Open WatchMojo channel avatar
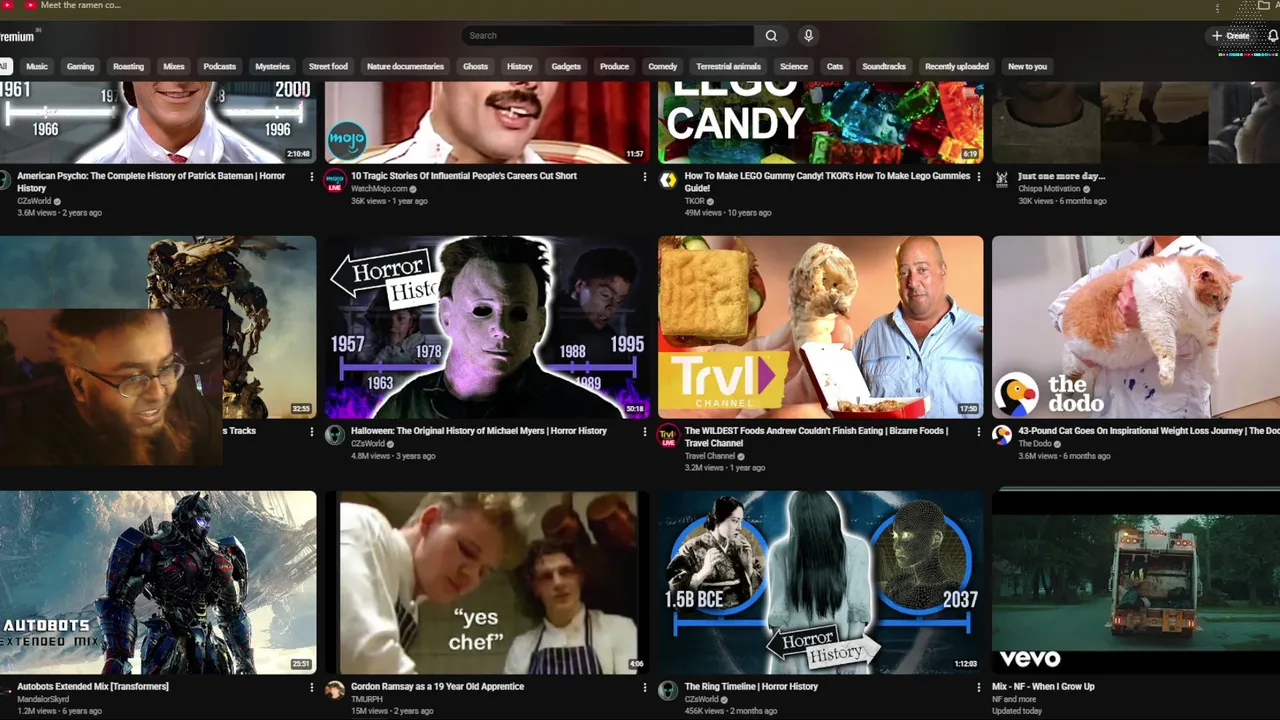This screenshot has width=1280, height=720. click(335, 180)
